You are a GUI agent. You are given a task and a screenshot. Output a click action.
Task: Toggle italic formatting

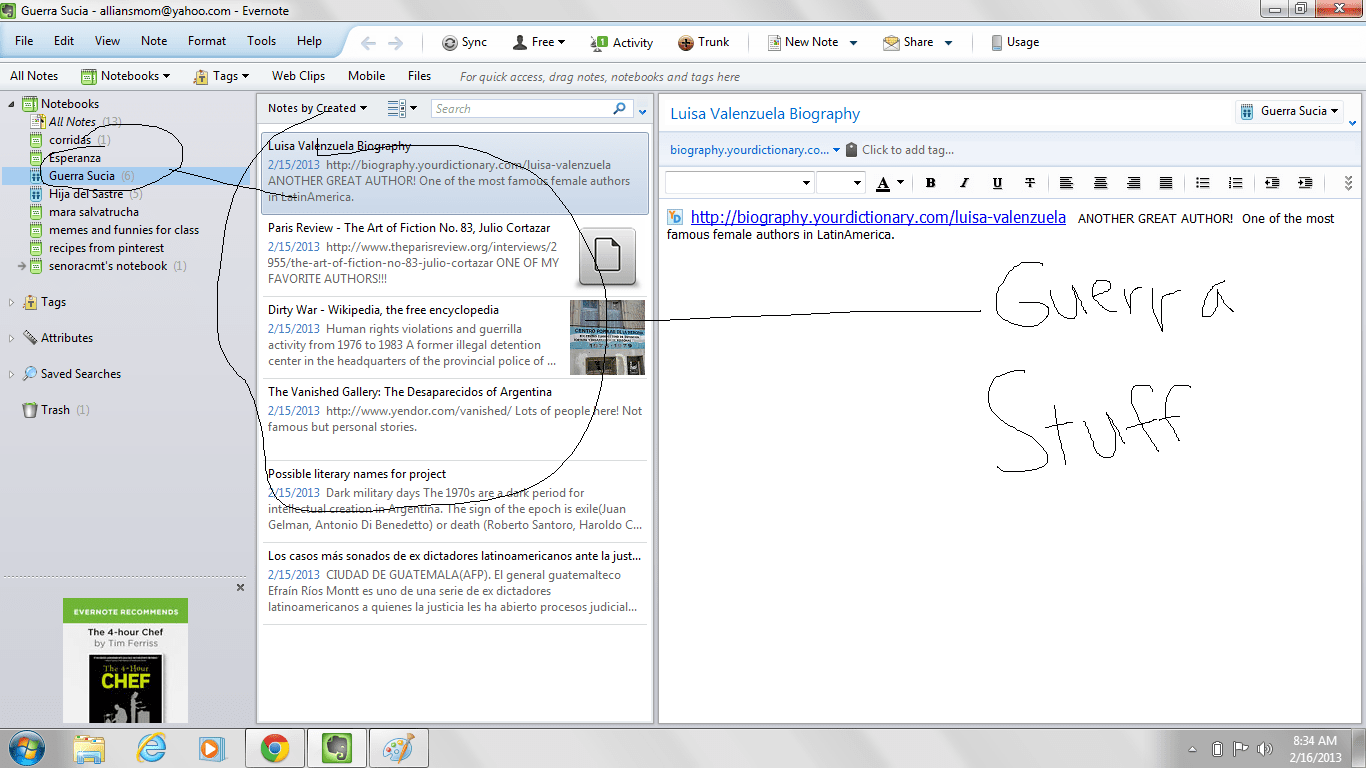tap(964, 183)
